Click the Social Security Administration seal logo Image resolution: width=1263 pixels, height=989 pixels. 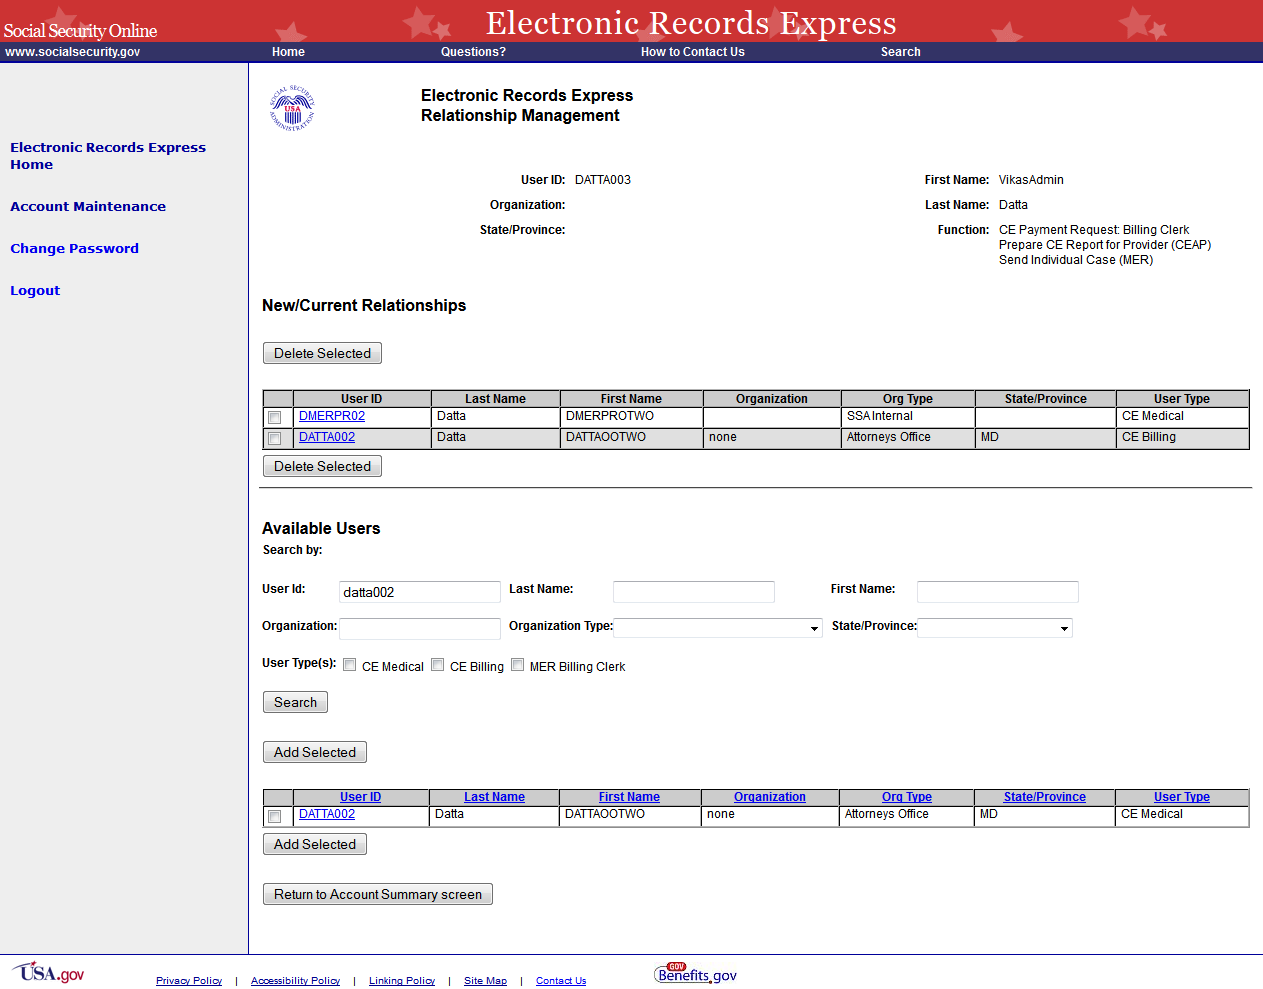point(292,108)
